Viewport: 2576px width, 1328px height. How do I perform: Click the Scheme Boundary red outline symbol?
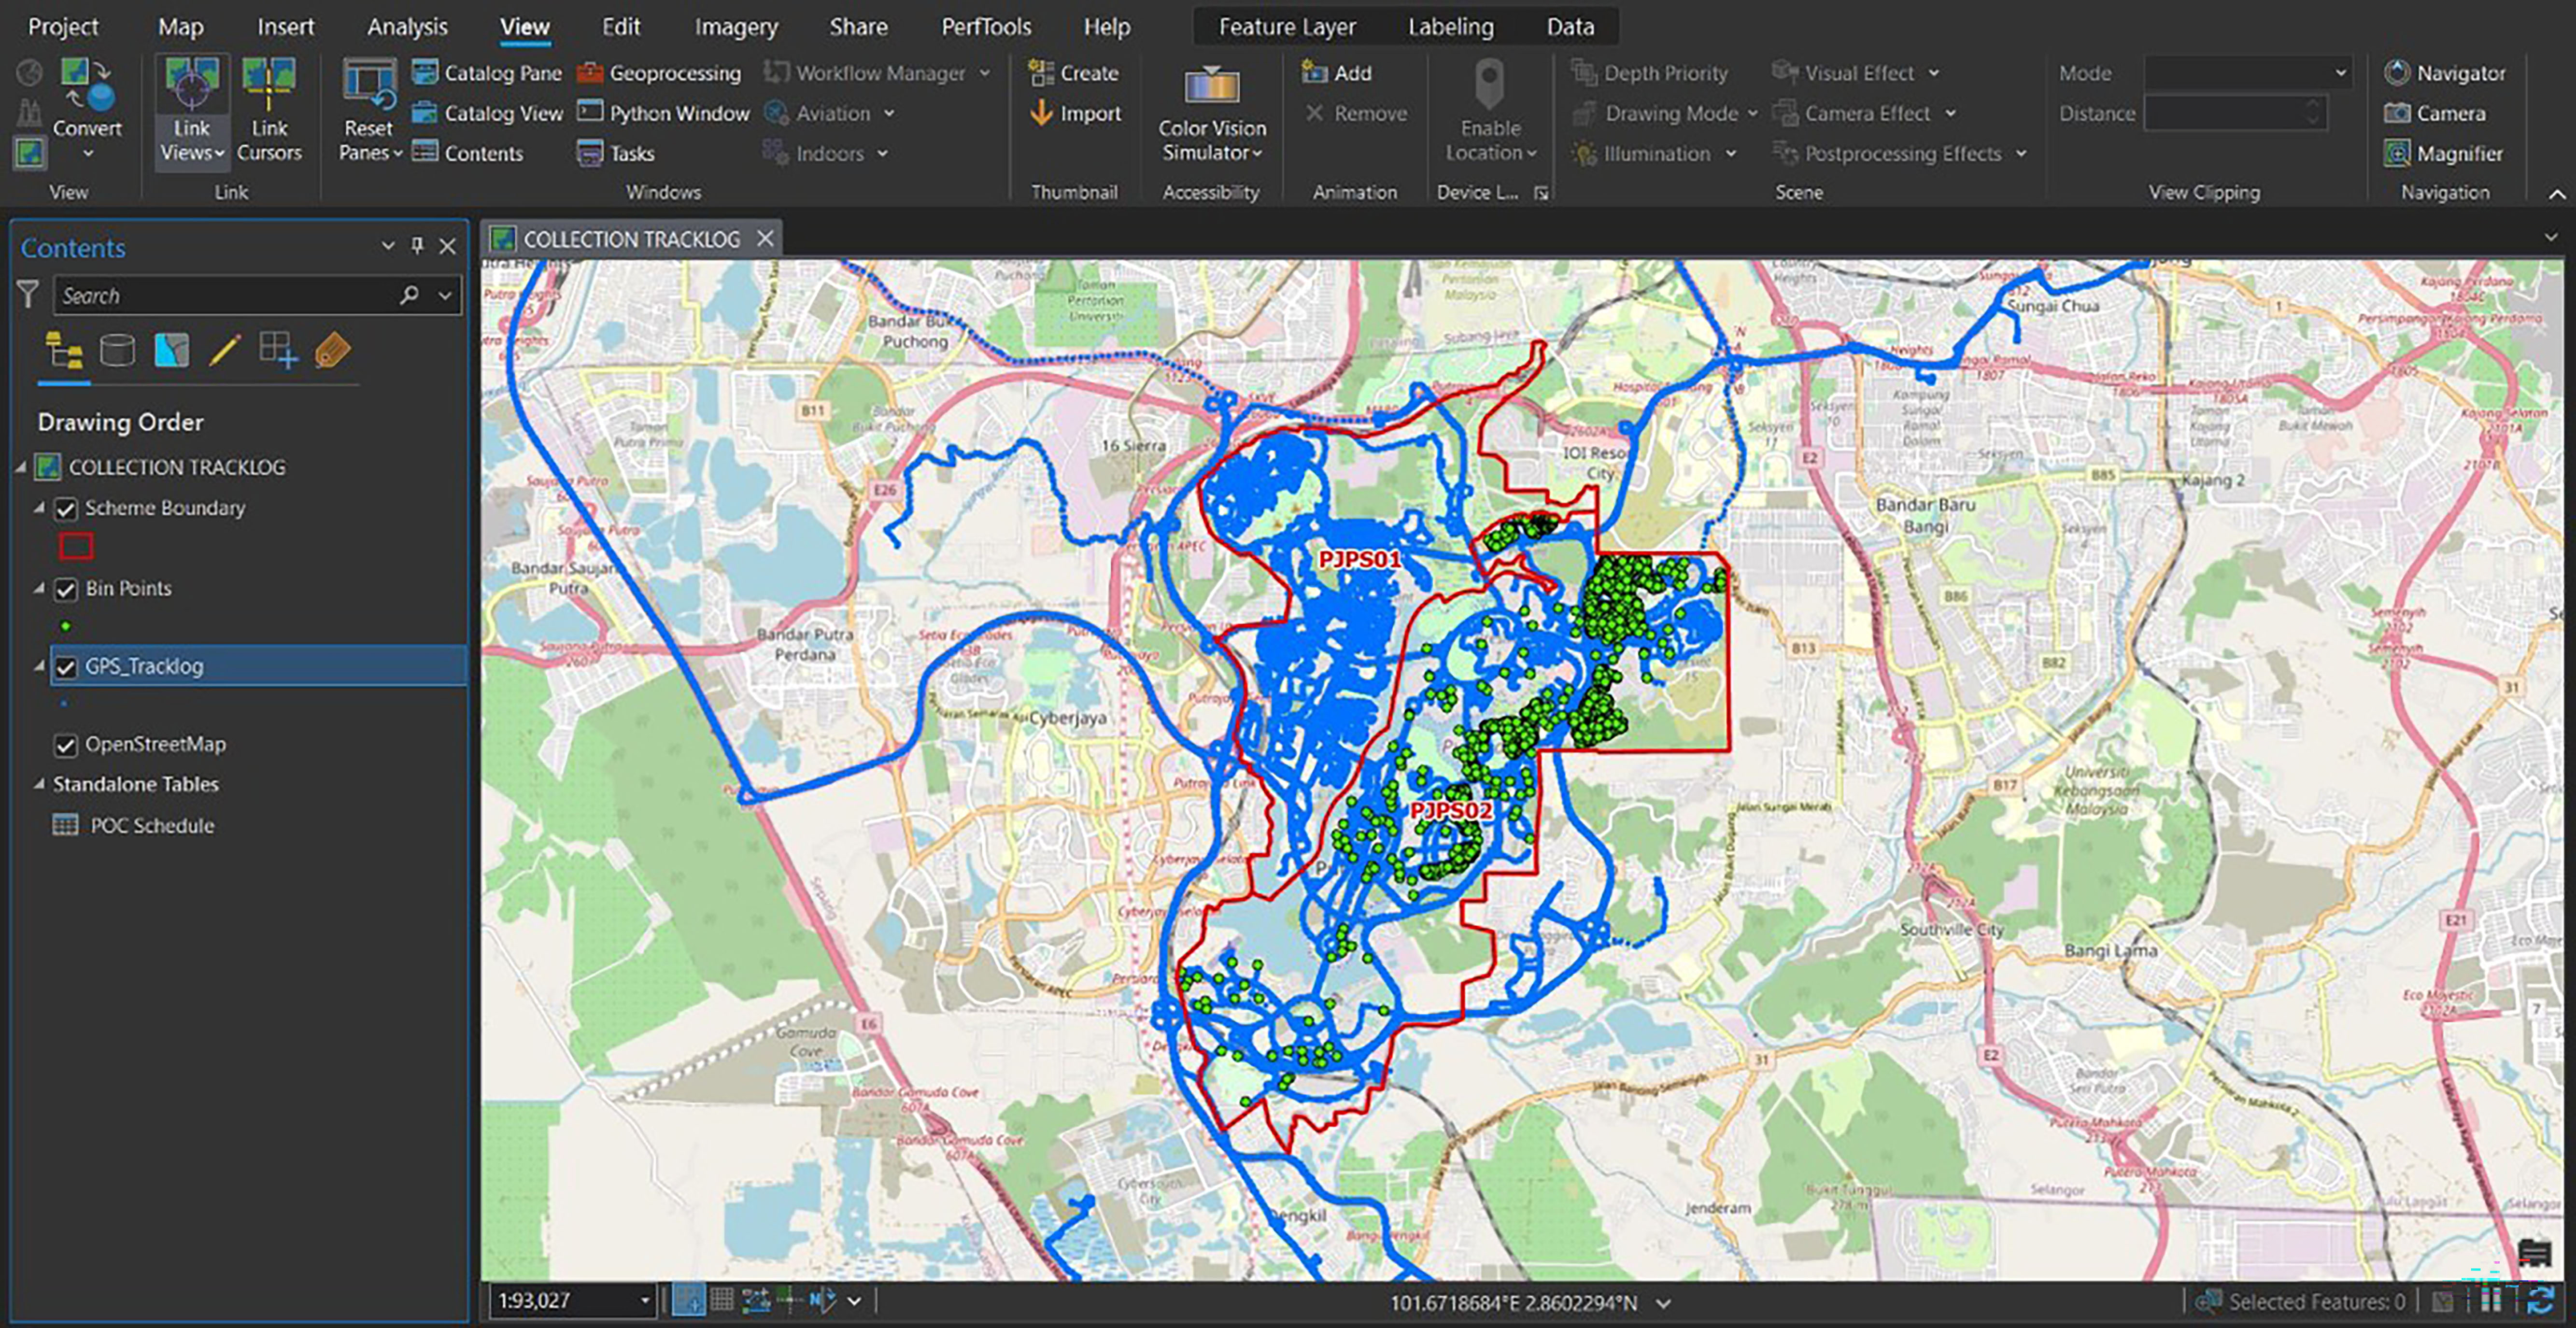76,546
